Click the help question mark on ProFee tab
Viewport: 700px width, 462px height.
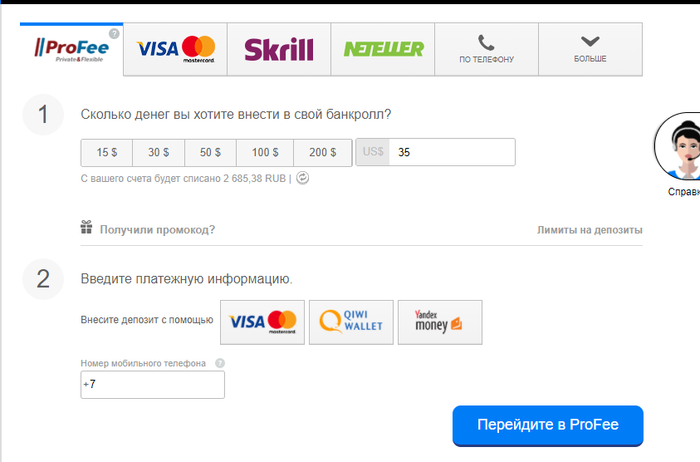click(114, 33)
